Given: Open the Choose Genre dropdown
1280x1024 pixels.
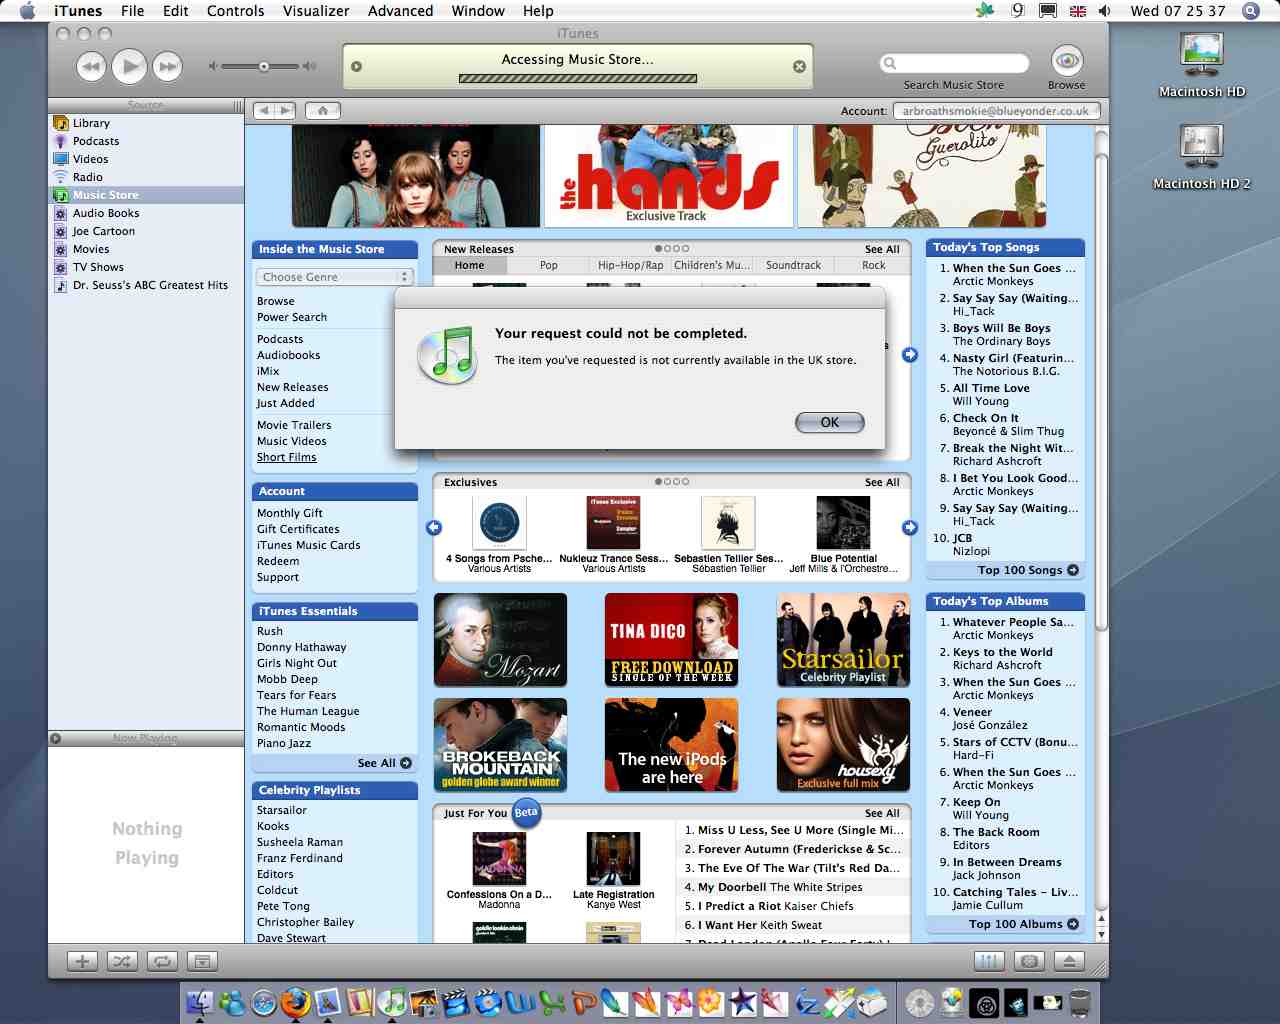Looking at the screenshot, I should 335,277.
